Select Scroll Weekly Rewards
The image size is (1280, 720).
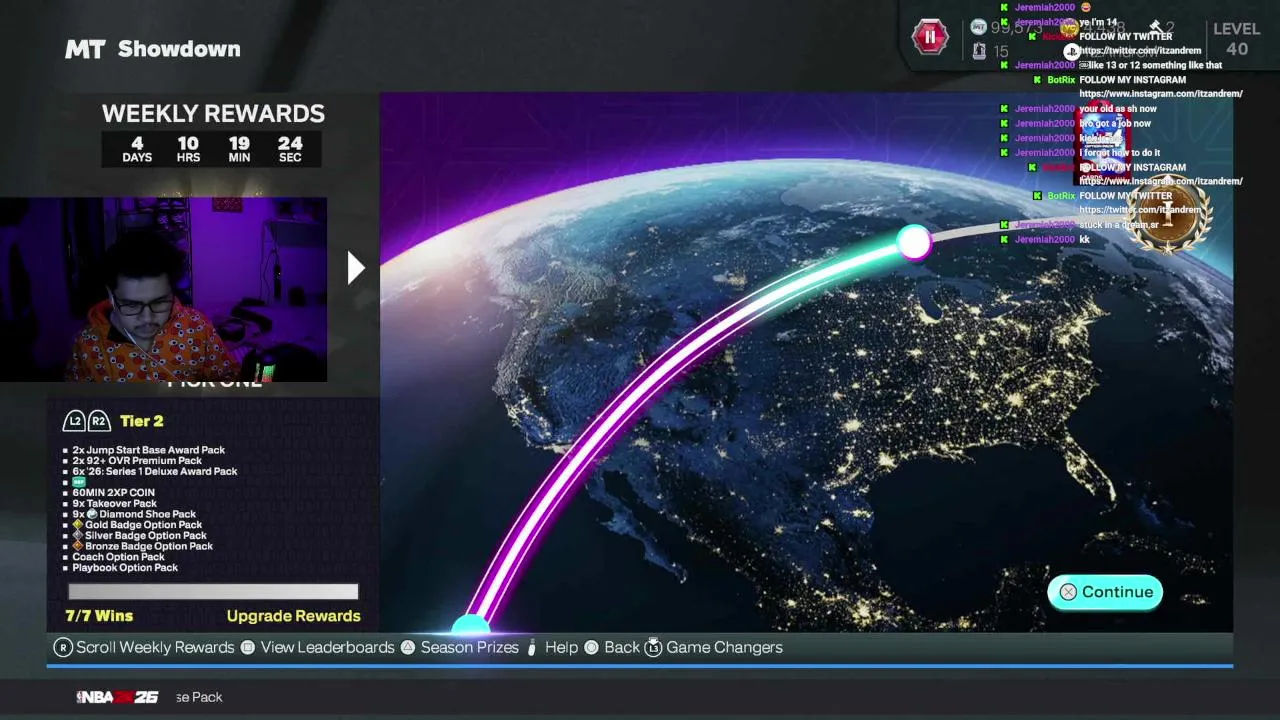tap(155, 647)
